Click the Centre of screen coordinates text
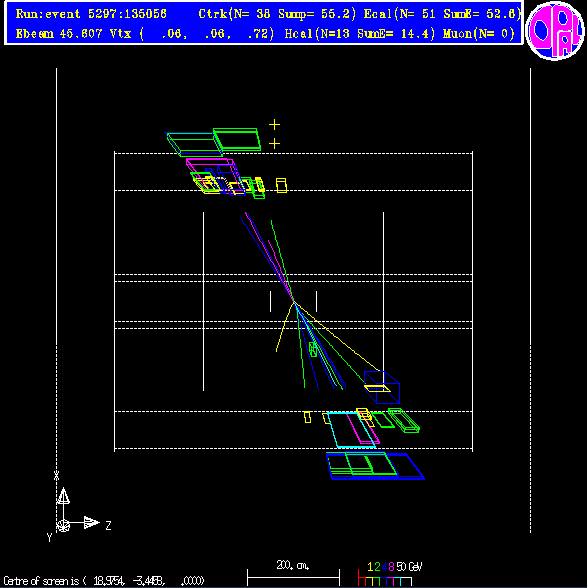 click(x=104, y=581)
